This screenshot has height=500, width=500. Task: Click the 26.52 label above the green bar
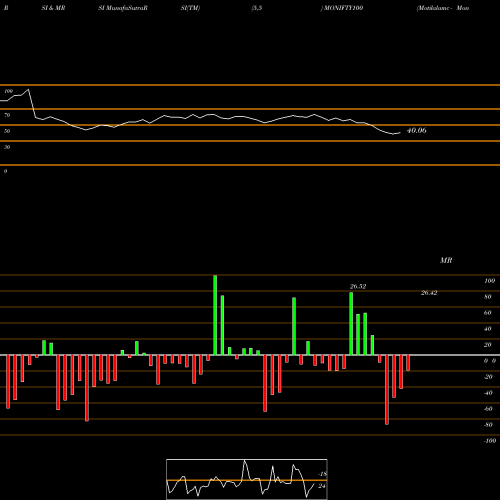click(x=358, y=286)
